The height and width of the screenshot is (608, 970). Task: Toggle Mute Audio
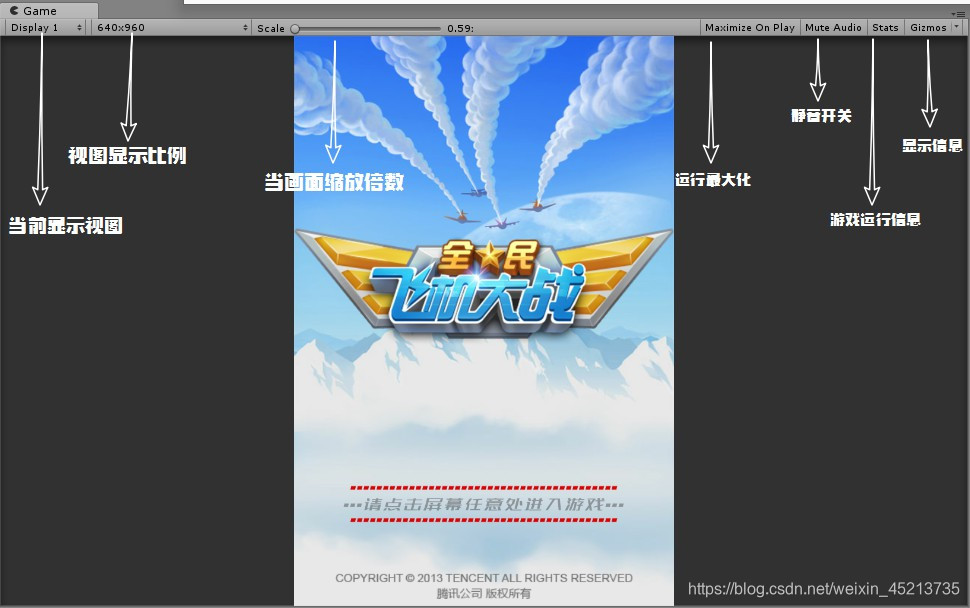[833, 27]
